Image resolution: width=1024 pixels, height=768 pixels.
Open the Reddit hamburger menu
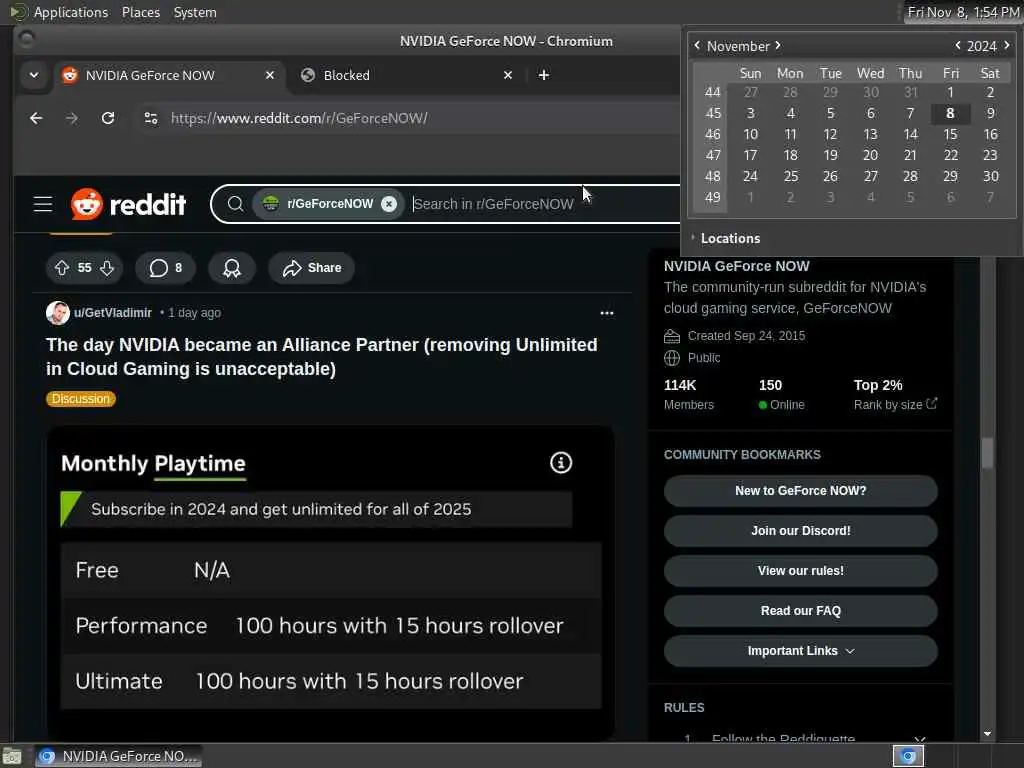point(43,204)
